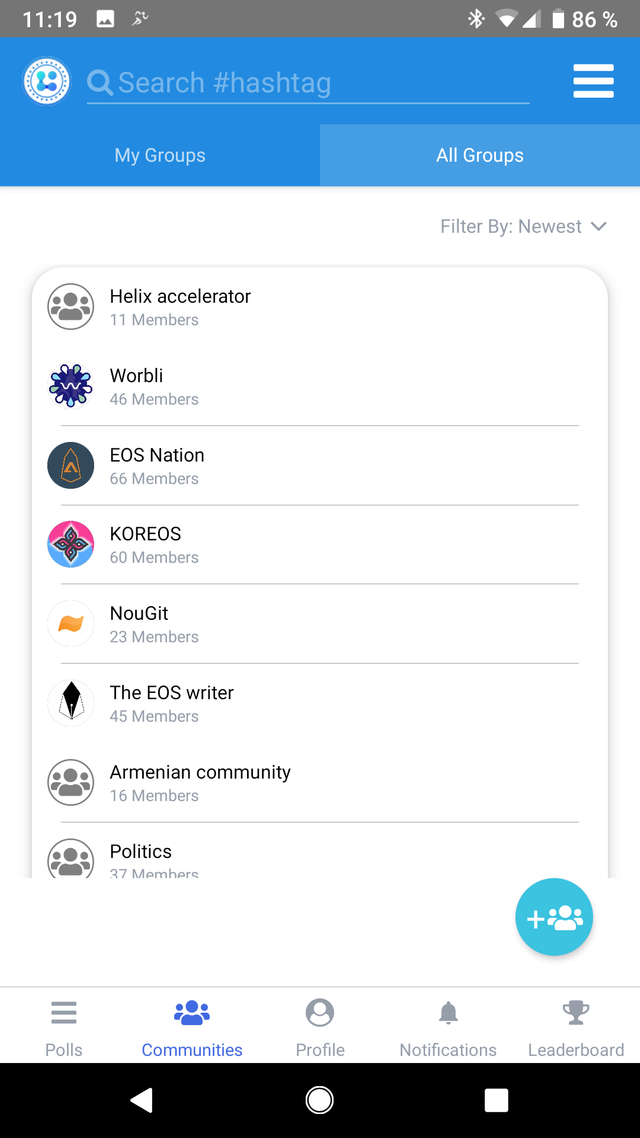
Task: Expand the filter chevron arrow
Action: click(599, 226)
